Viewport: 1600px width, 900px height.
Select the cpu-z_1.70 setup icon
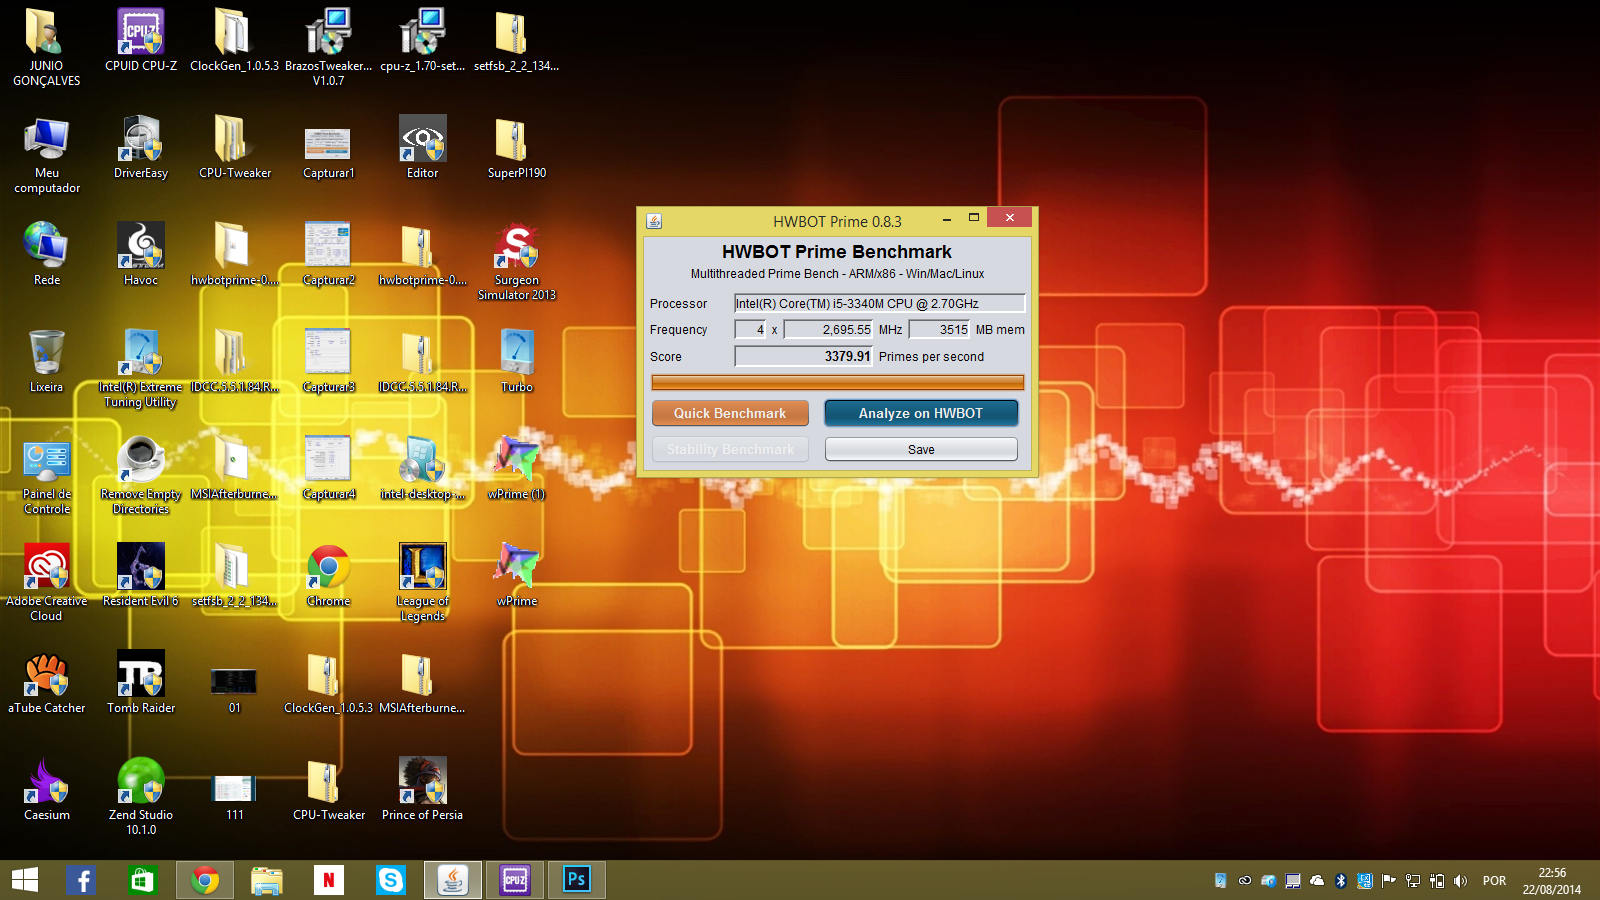coord(422,41)
